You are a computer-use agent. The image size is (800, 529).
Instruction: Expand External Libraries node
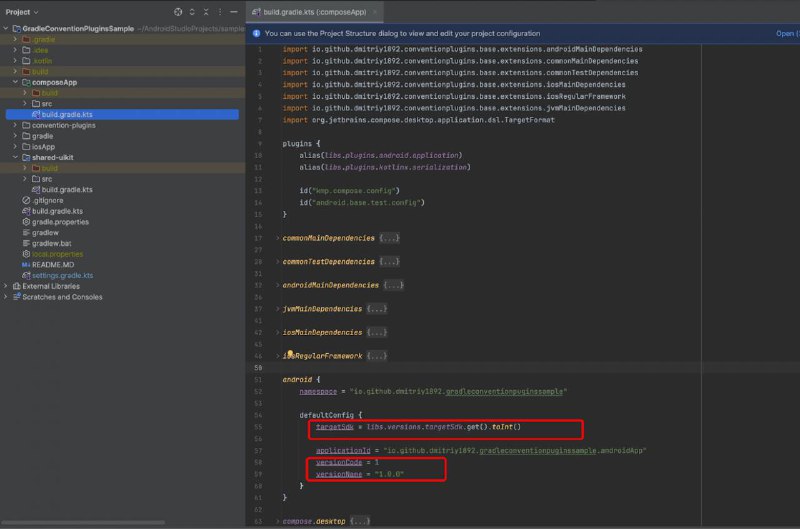[6, 286]
